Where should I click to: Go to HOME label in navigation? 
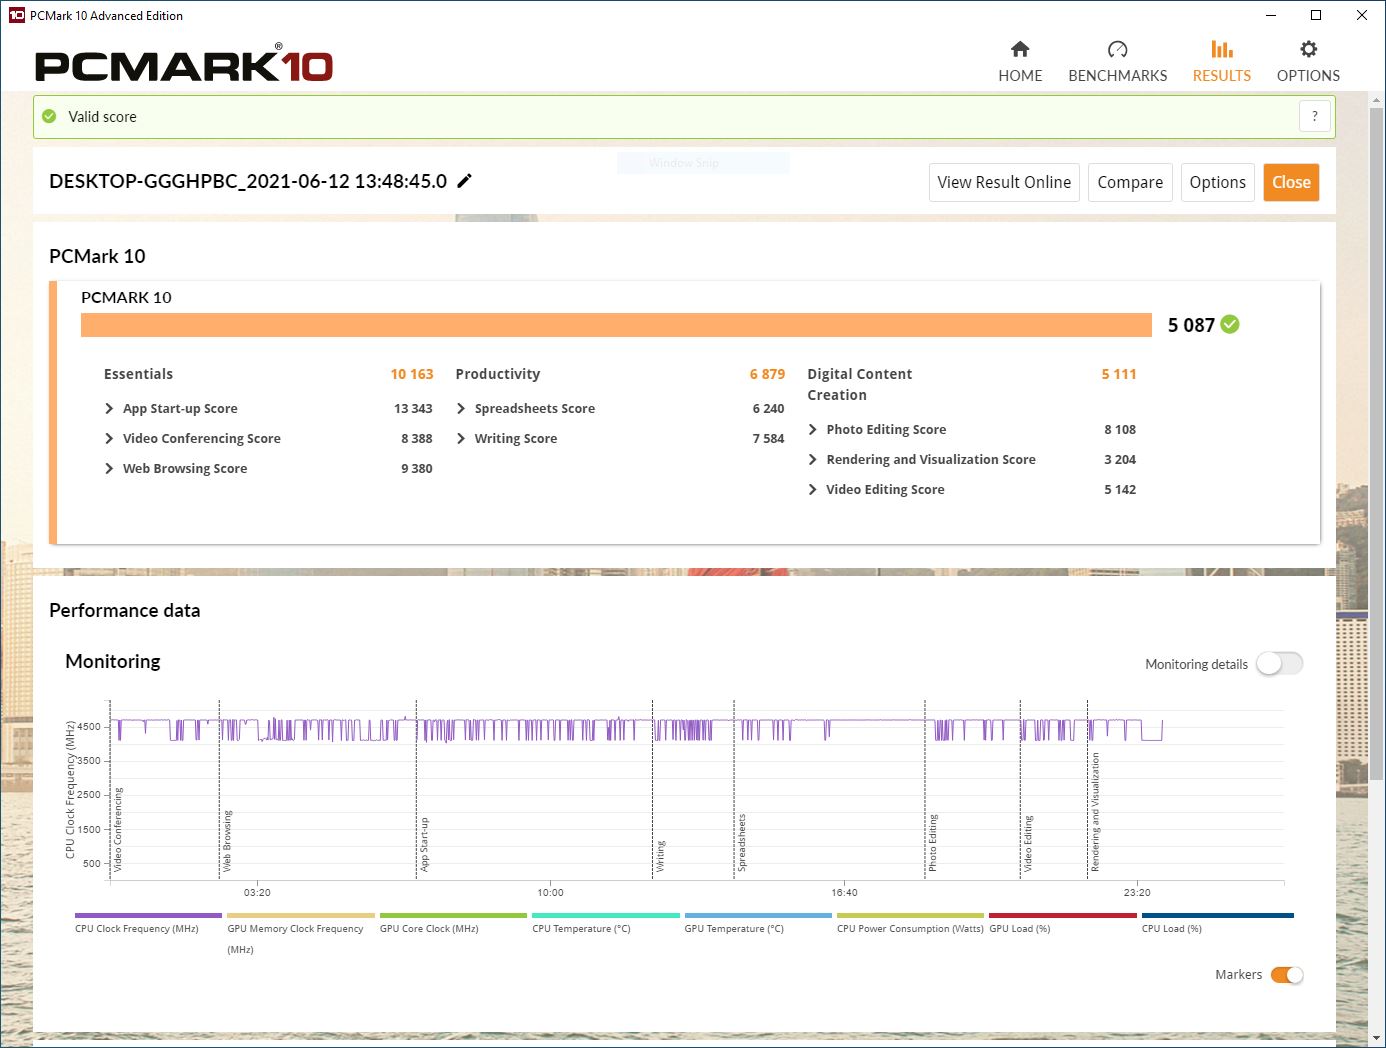click(x=1020, y=75)
